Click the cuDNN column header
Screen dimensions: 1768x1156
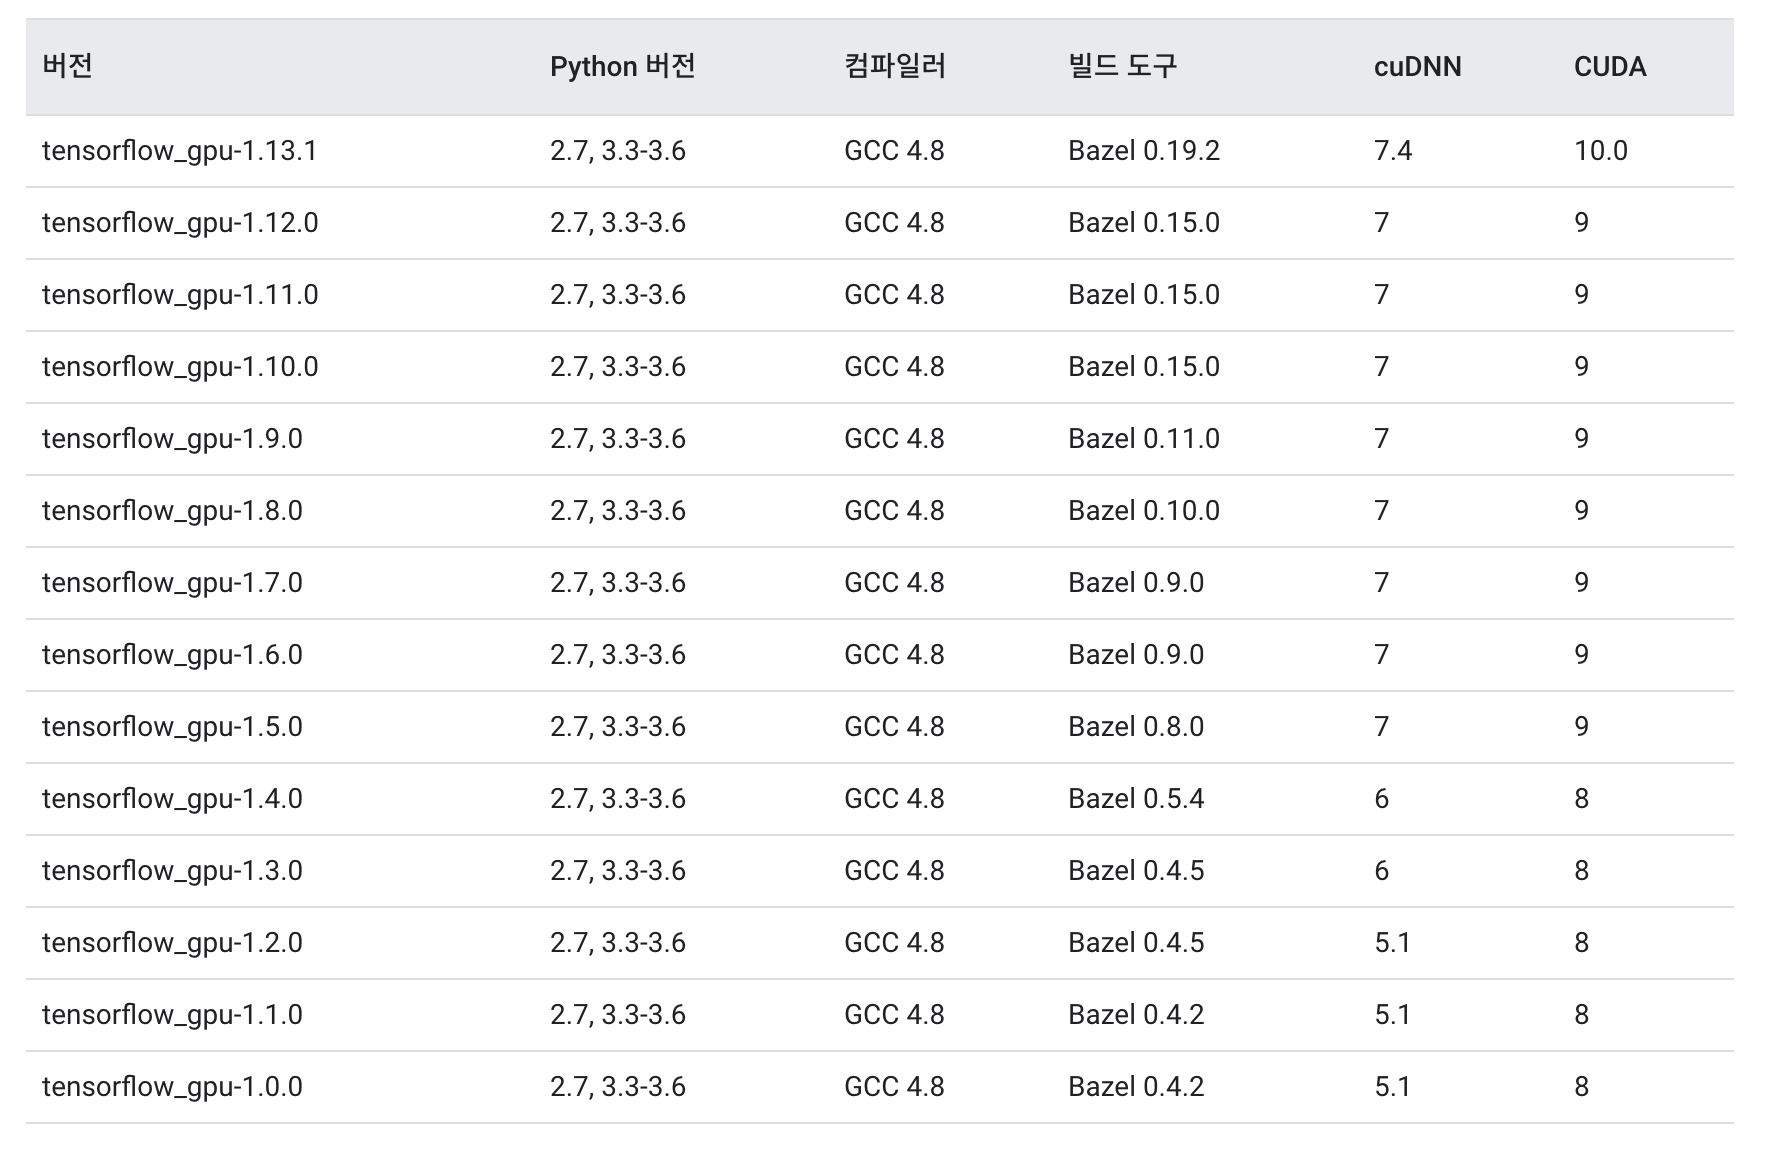coord(1417,66)
